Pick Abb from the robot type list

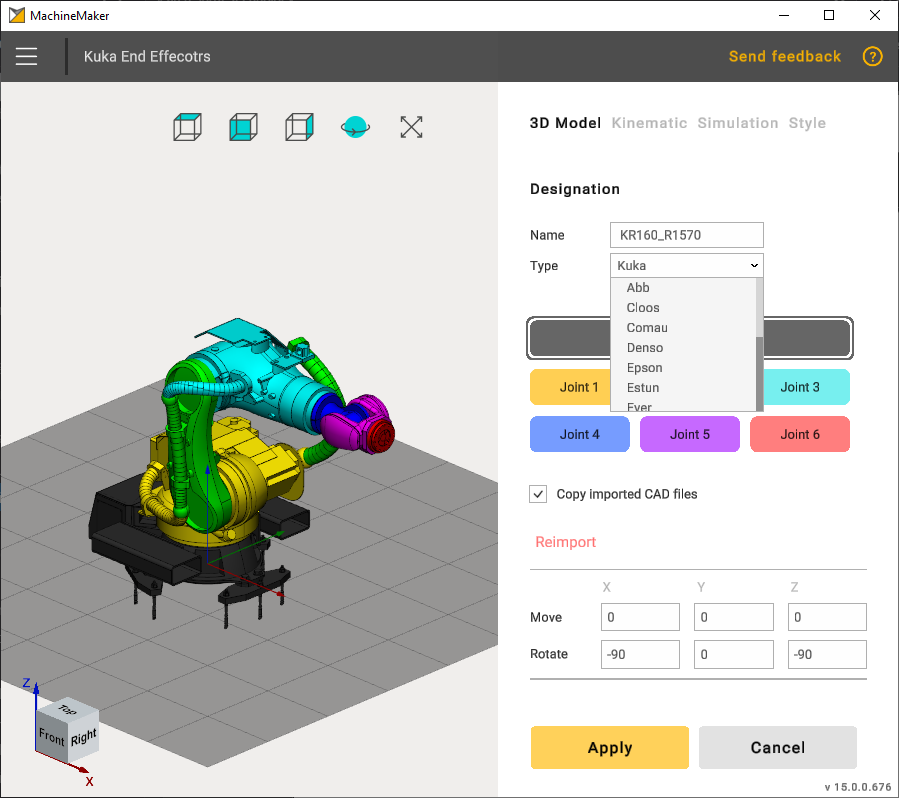pyautogui.click(x=638, y=288)
